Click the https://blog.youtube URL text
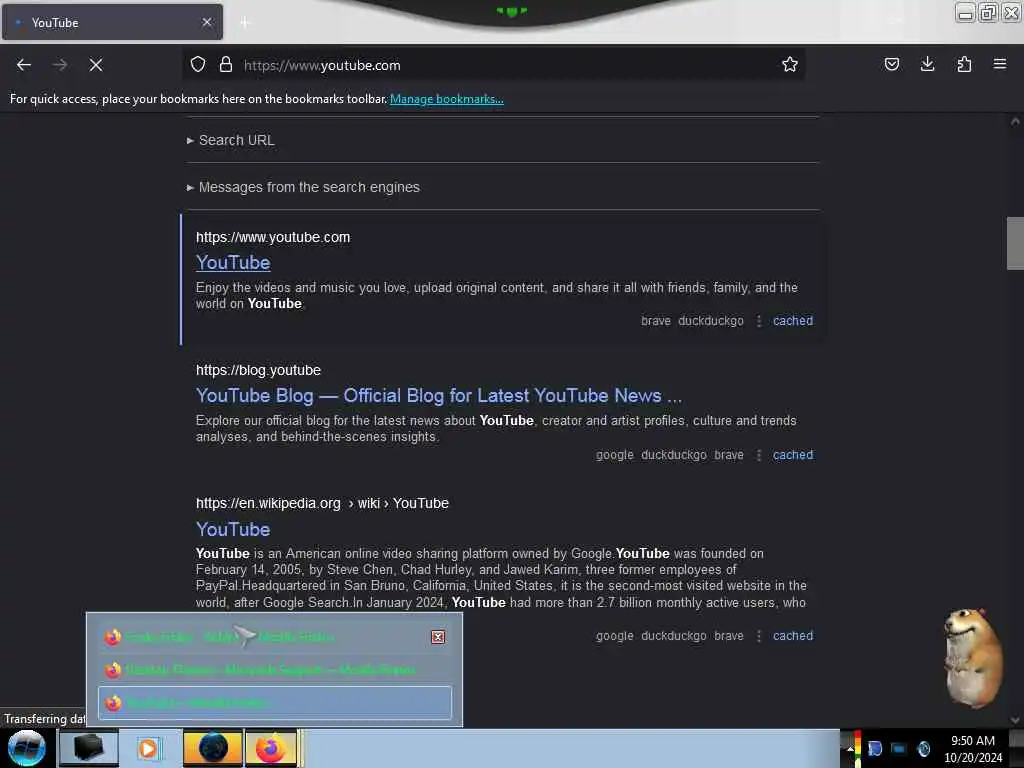This screenshot has width=1024, height=768. (259, 370)
